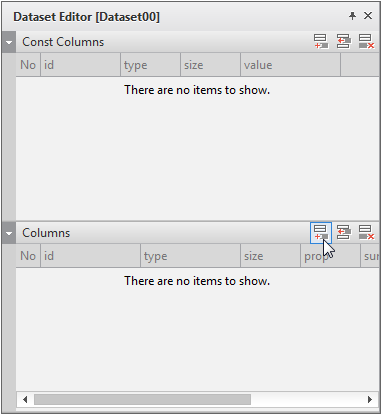The image size is (381, 414).
Task: Select the type header in Const Columns
Action: click(x=150, y=65)
